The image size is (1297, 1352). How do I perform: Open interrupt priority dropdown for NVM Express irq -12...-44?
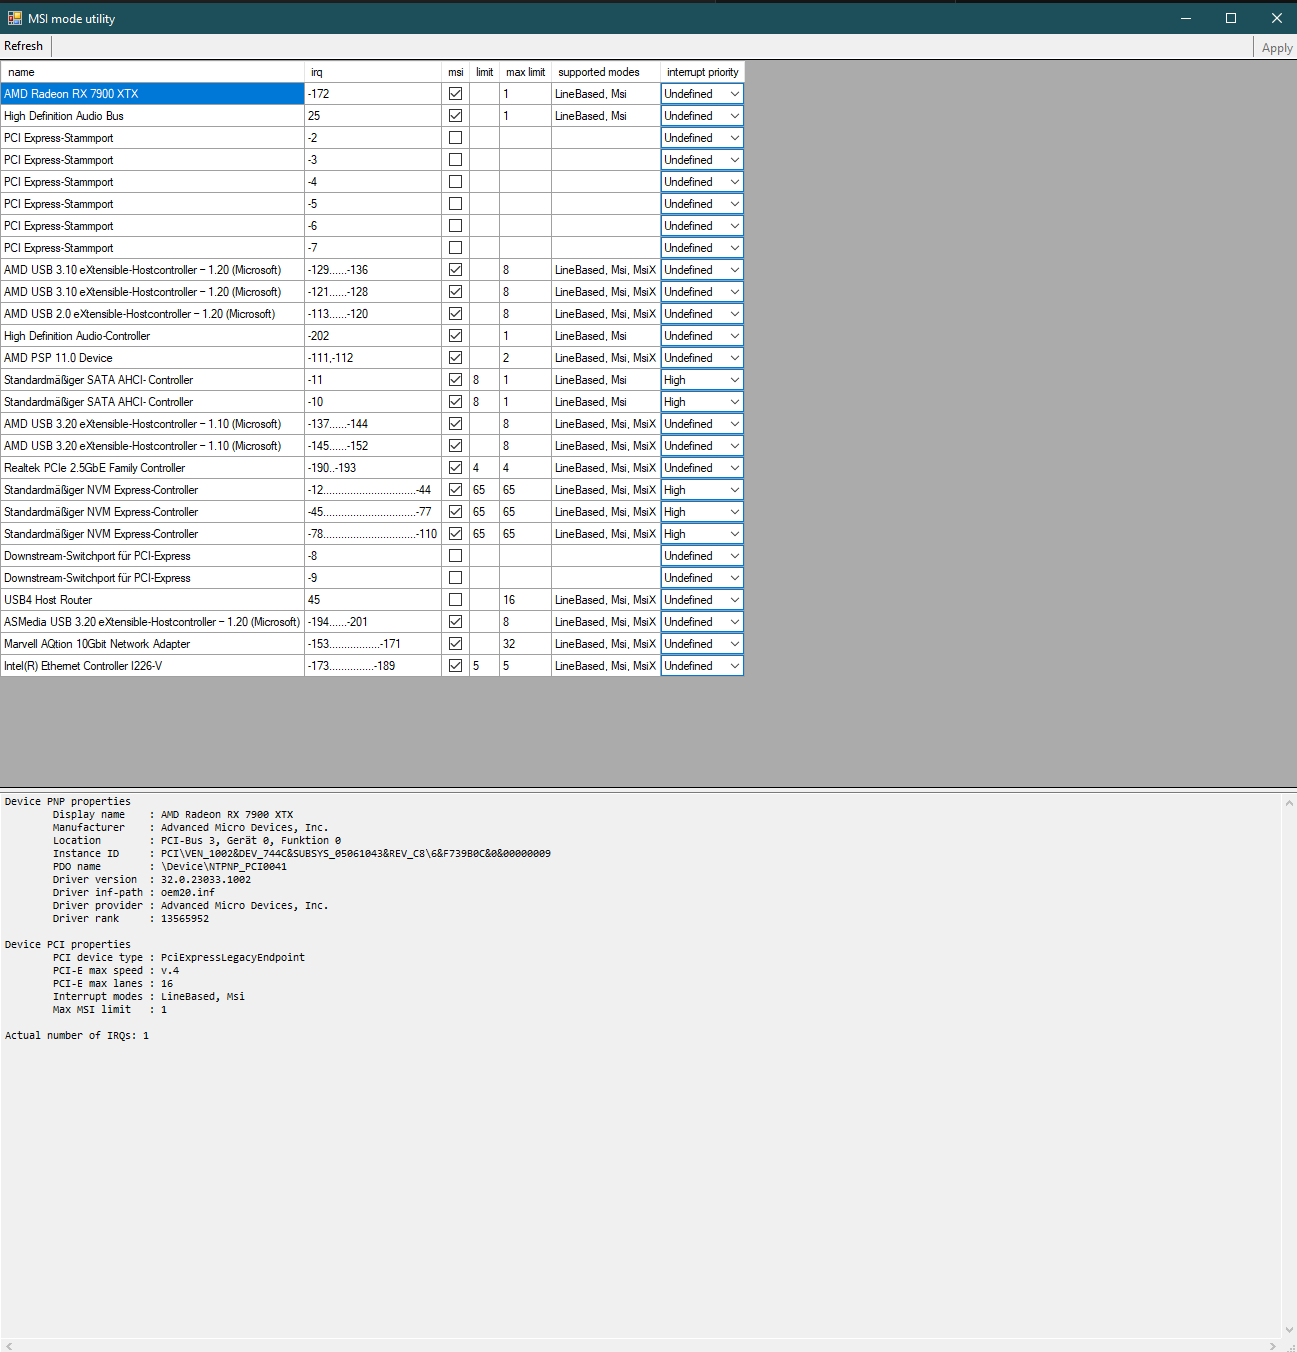click(x=734, y=490)
